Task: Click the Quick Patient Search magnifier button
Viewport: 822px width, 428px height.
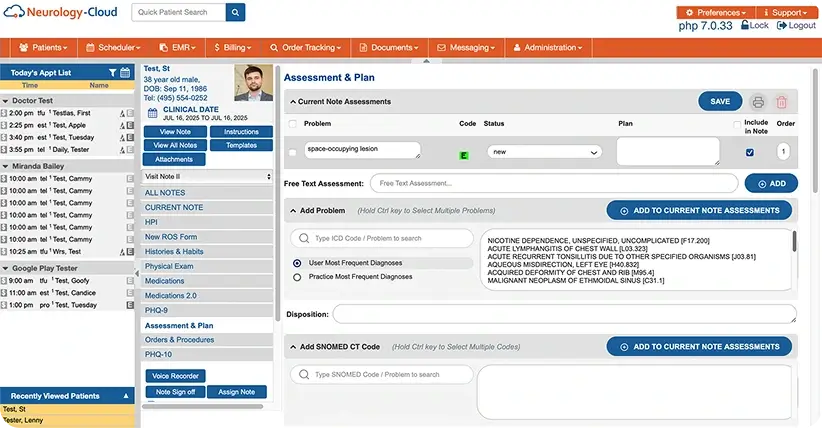Action: point(235,12)
